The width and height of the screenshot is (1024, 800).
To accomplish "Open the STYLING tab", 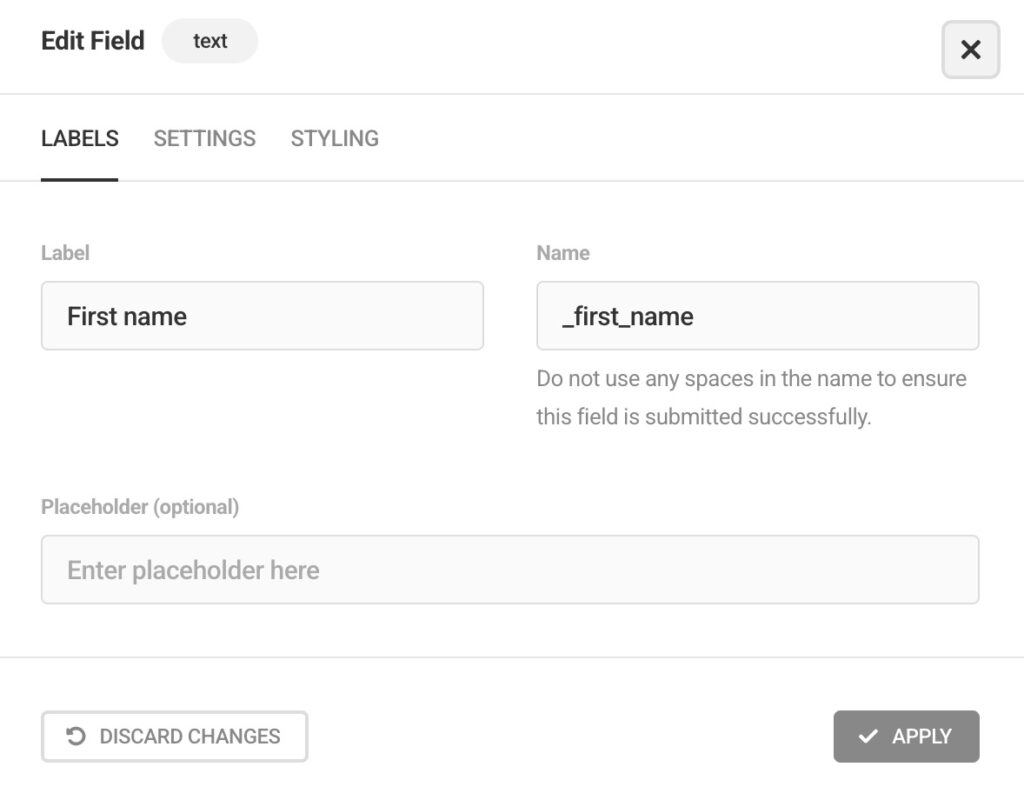I will (x=334, y=138).
